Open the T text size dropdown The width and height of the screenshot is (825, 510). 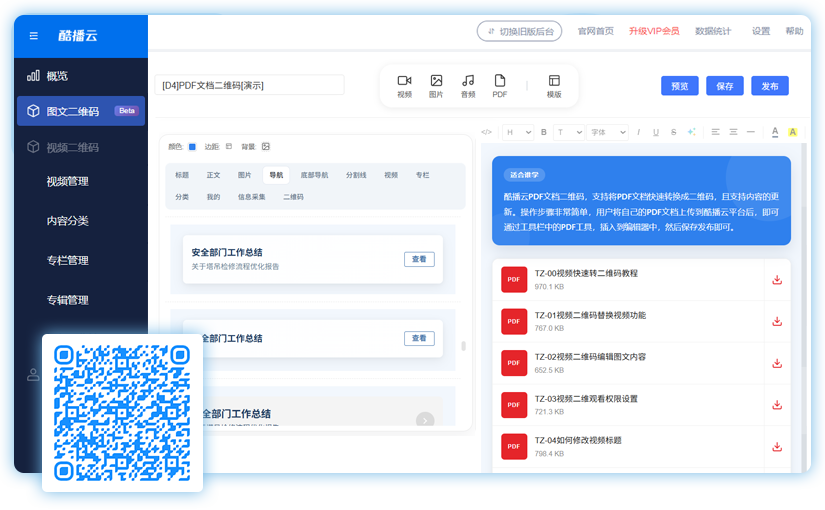click(x=569, y=132)
